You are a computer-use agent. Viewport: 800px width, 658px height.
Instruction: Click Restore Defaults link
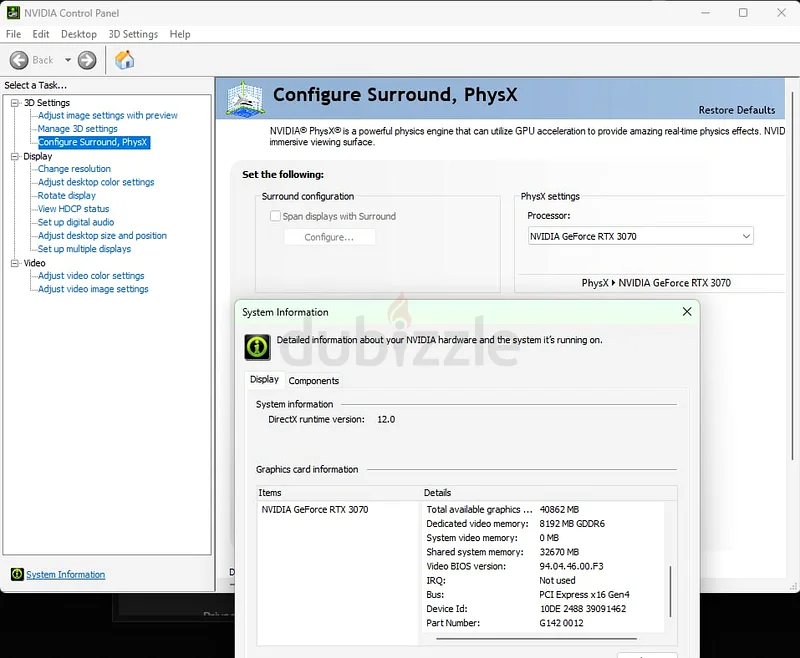737,110
